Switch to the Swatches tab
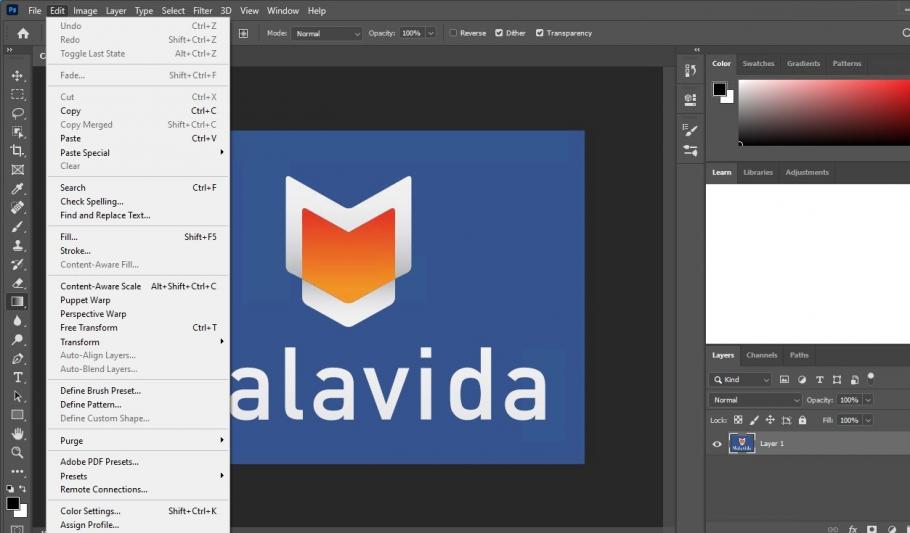Screen dimensions: 910x533 758,63
